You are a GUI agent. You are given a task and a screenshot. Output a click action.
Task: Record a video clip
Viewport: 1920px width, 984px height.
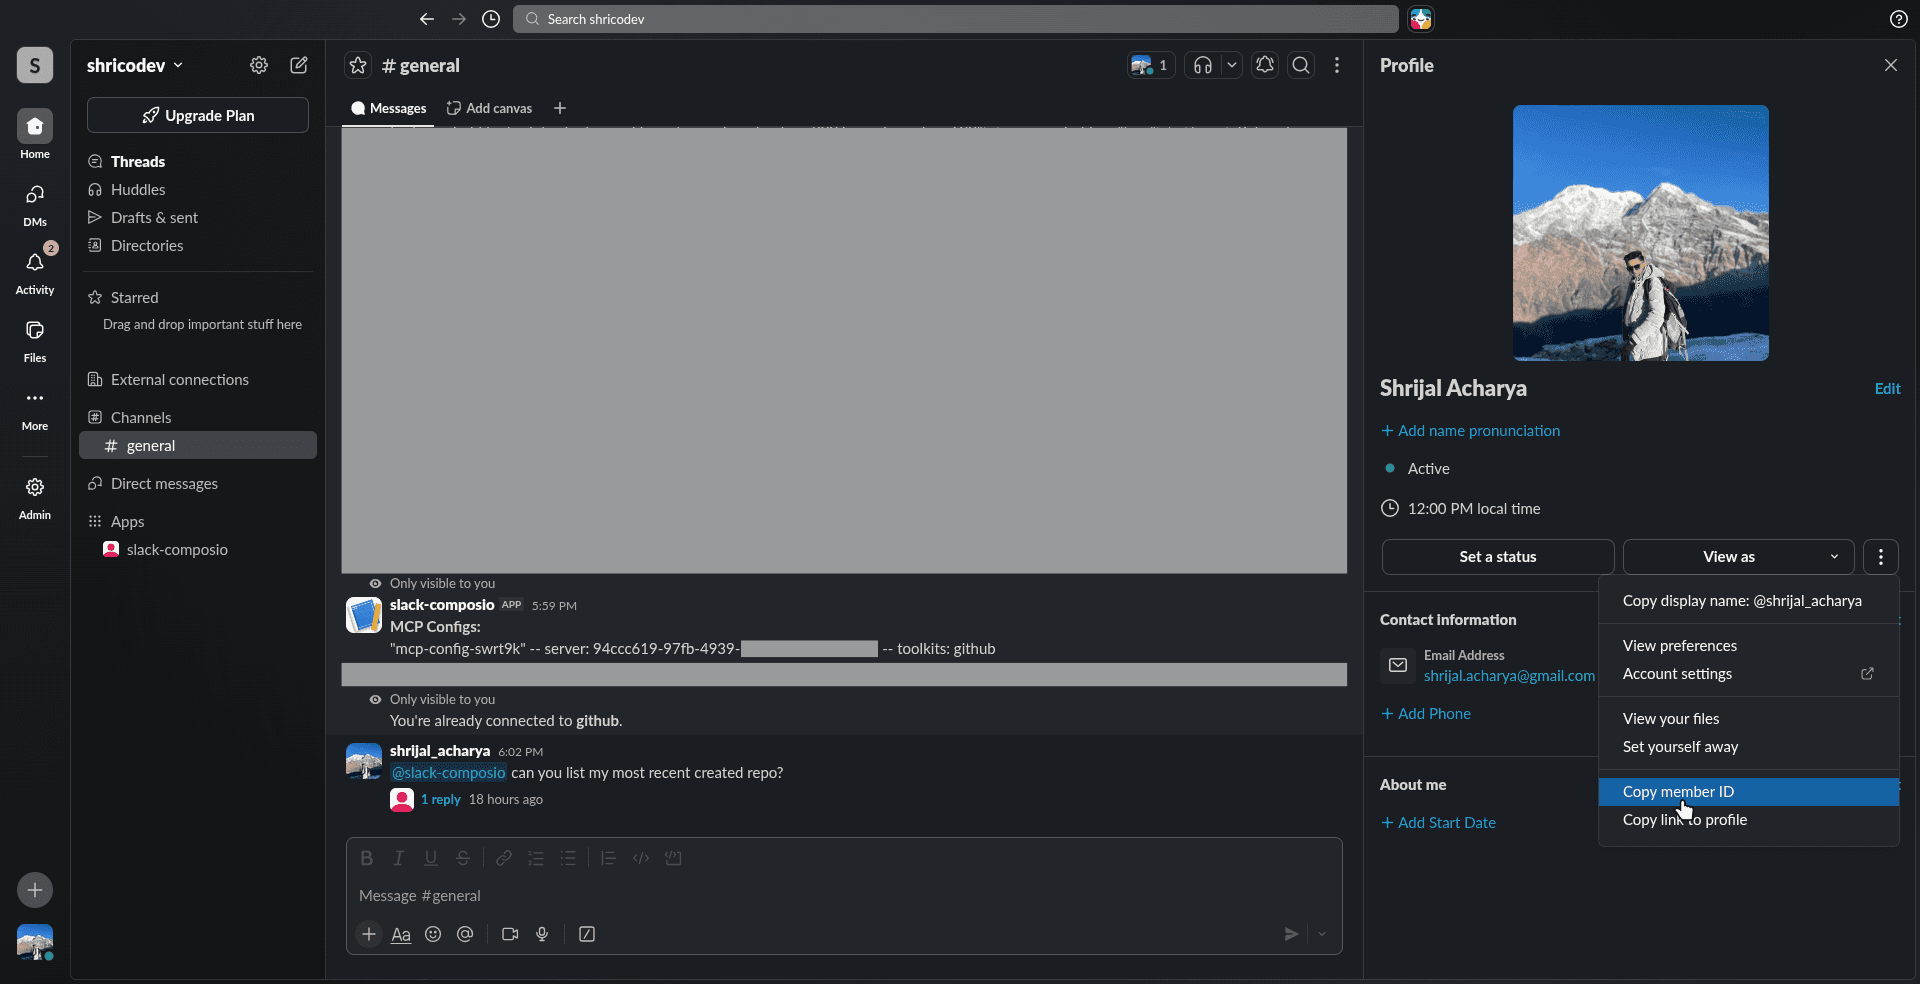[510, 934]
